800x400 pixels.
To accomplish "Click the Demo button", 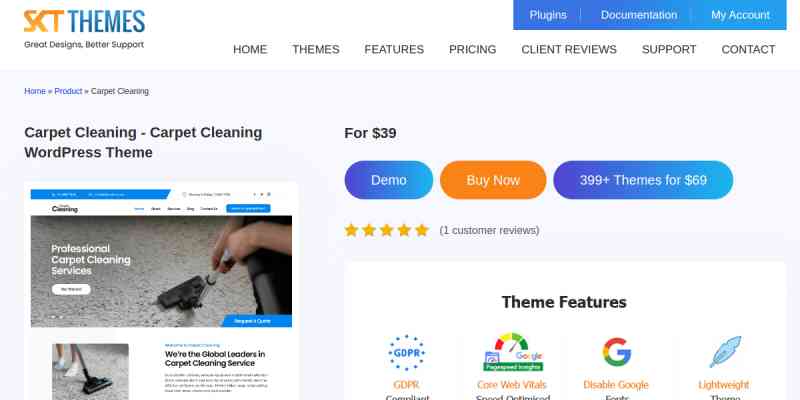I will point(389,180).
